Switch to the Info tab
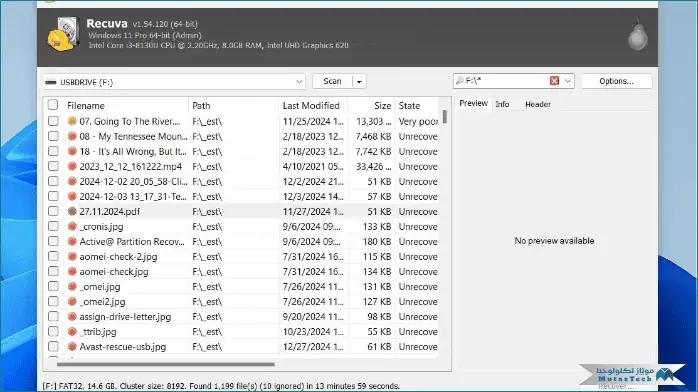Viewport: 698px width, 392px height. pyautogui.click(x=502, y=104)
